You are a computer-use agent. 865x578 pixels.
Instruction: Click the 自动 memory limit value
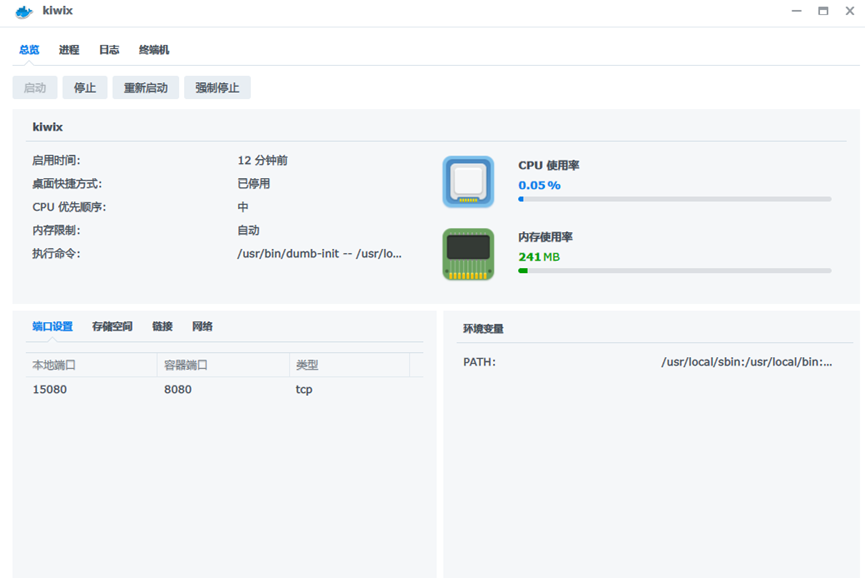coord(248,231)
